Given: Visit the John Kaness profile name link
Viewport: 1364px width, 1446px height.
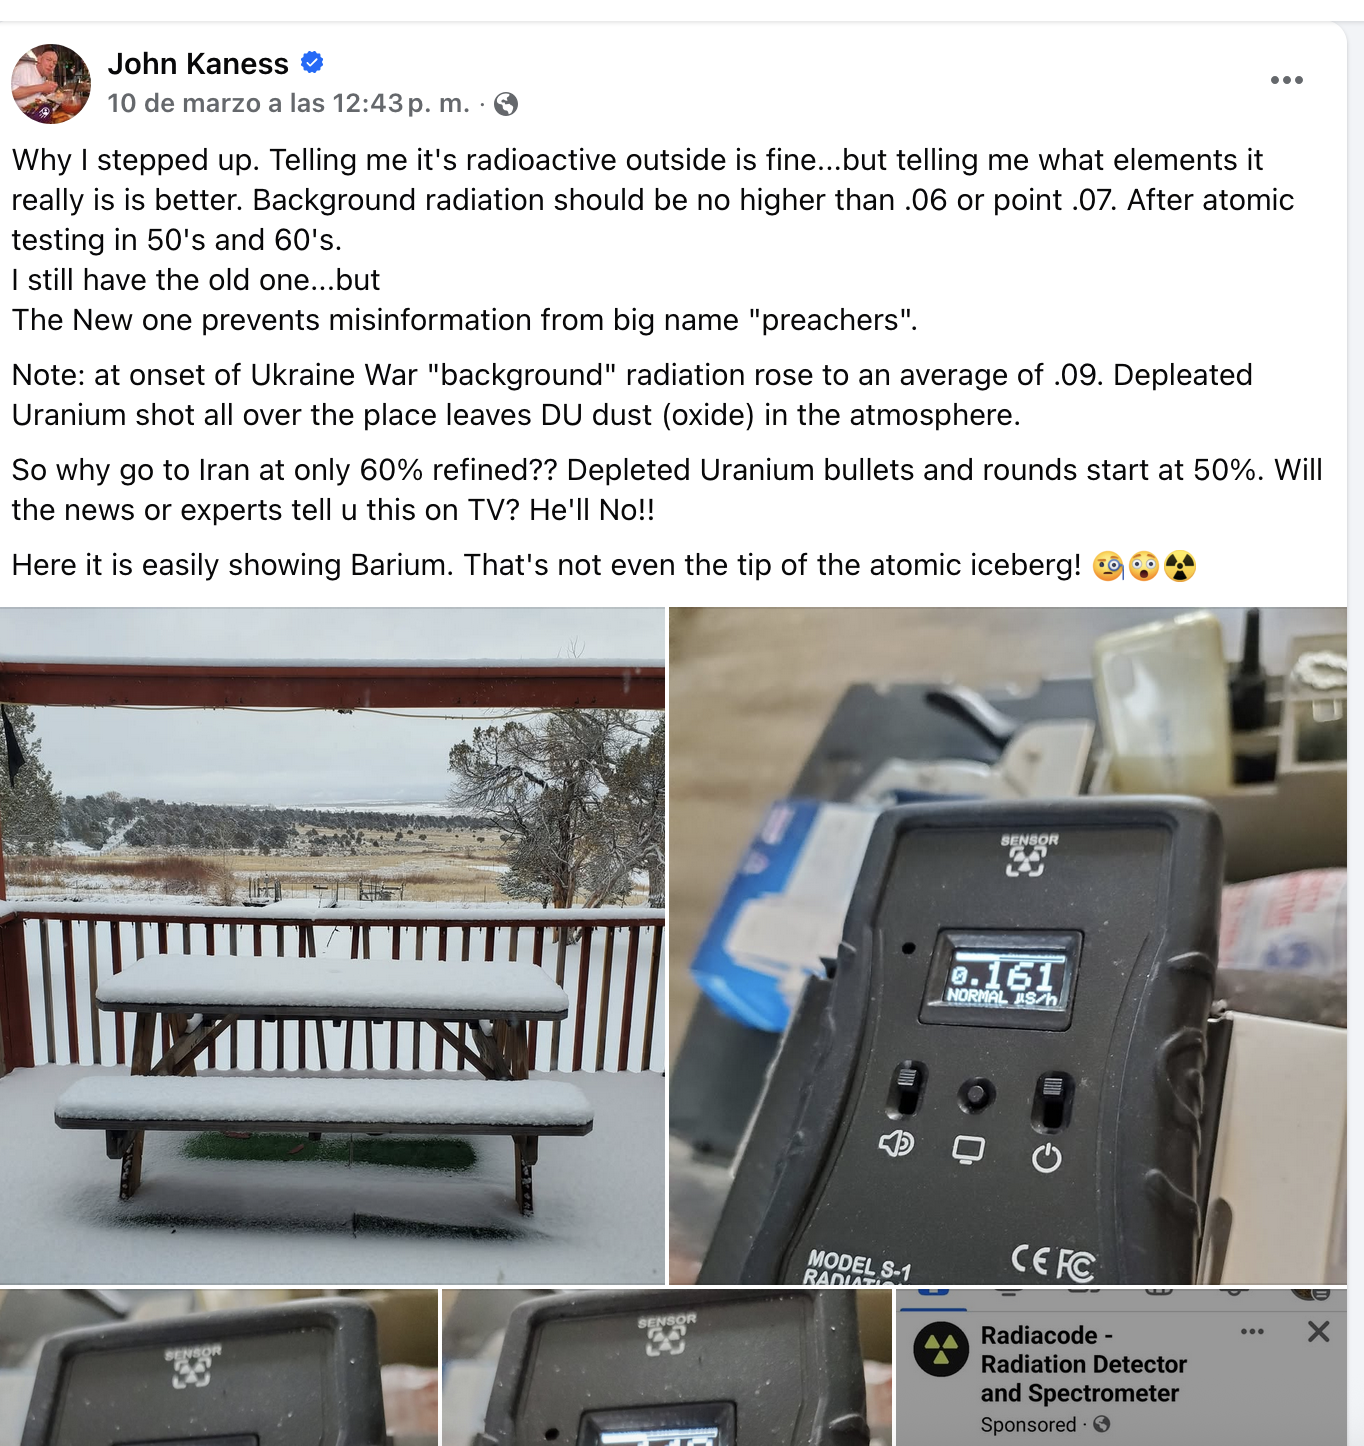Looking at the screenshot, I should (198, 64).
